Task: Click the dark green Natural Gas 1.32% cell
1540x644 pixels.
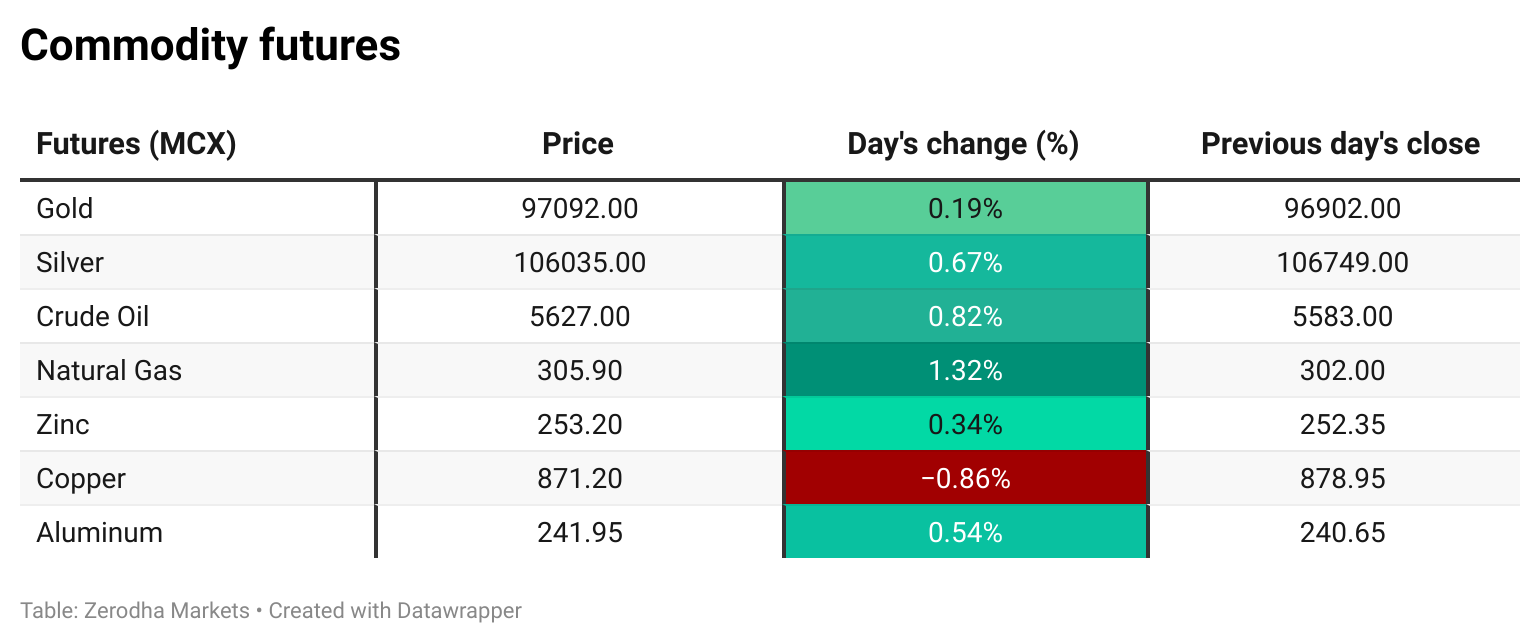Action: 966,371
